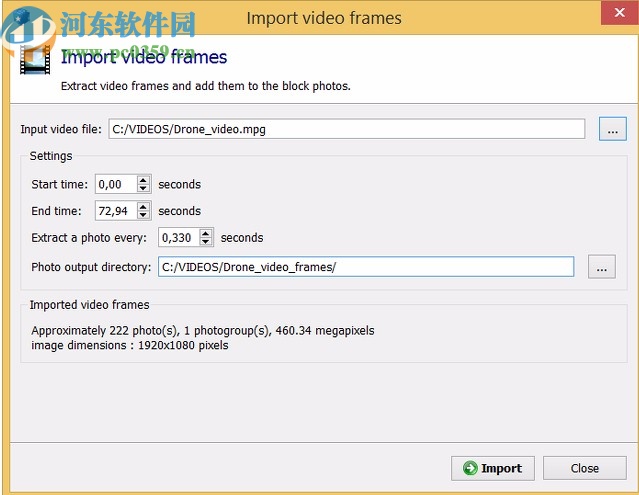The image size is (639, 495).
Task: Decrease the Start time value
Action: 143,189
